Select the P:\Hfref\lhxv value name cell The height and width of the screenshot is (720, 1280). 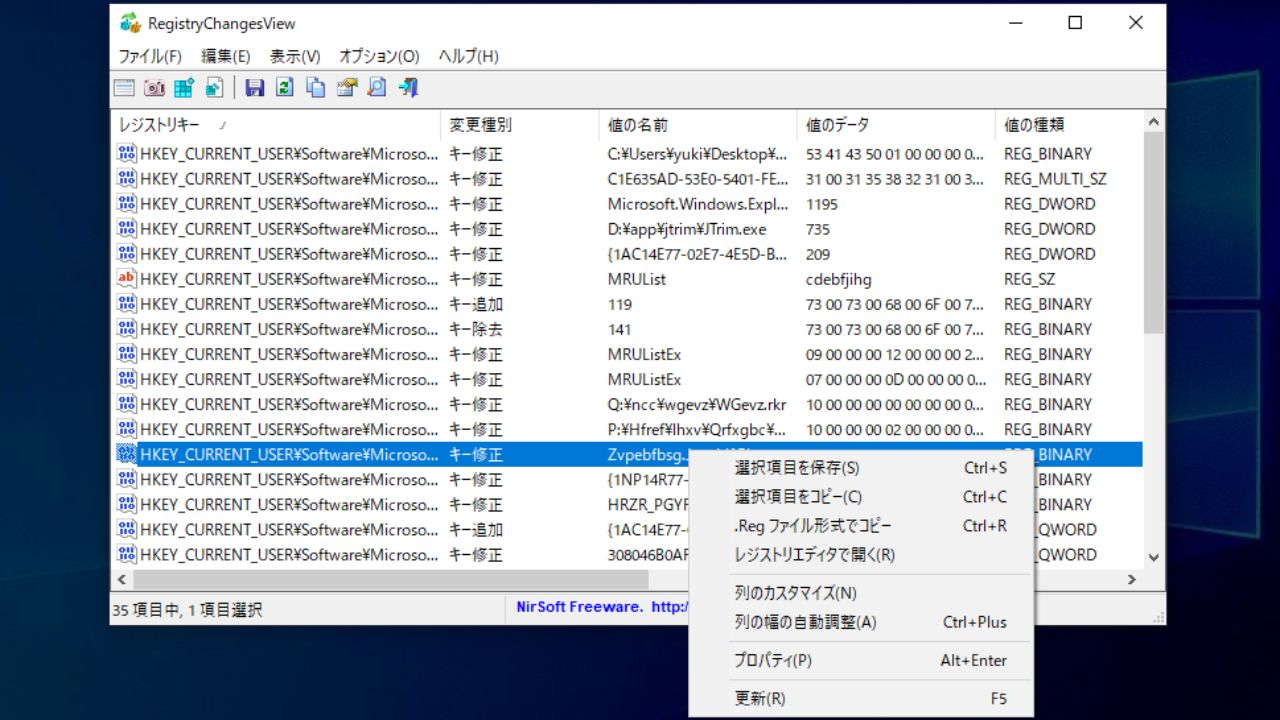pyautogui.click(x=697, y=429)
